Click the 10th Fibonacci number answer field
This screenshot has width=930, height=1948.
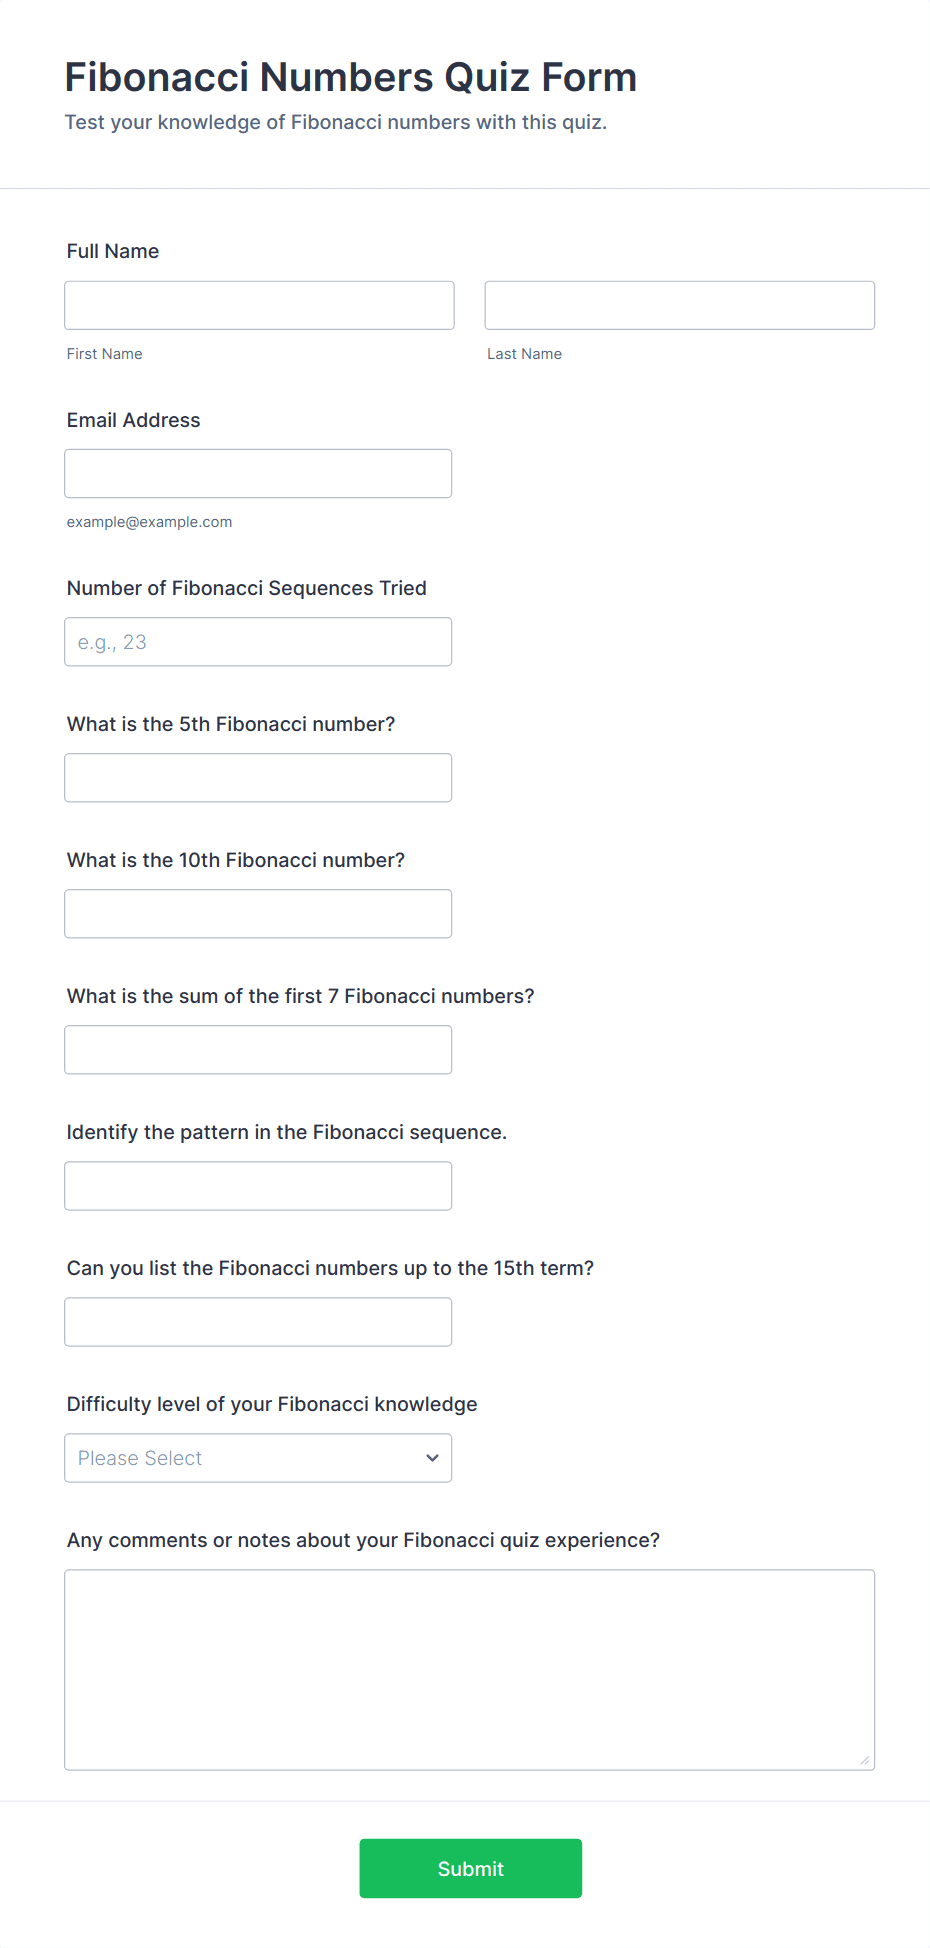(x=258, y=913)
